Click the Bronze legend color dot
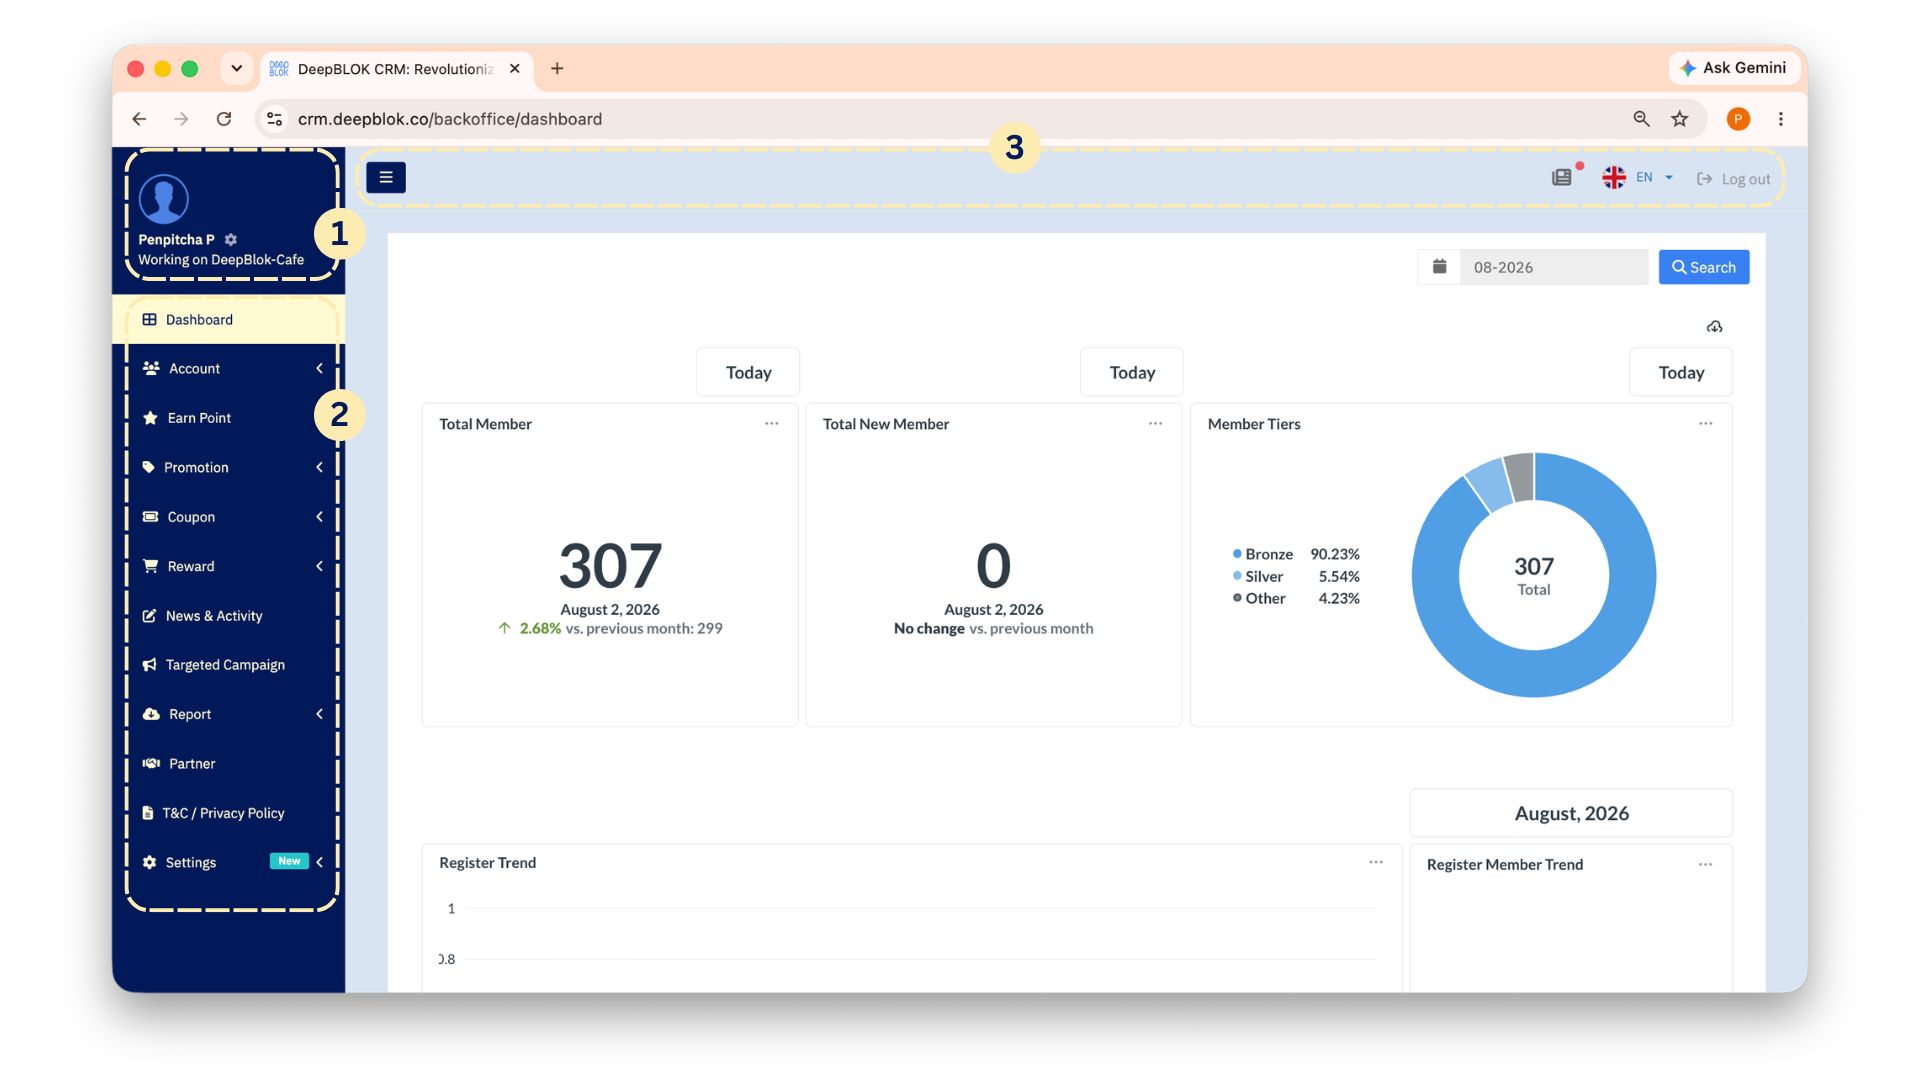The width and height of the screenshot is (1920, 1080). (1237, 554)
